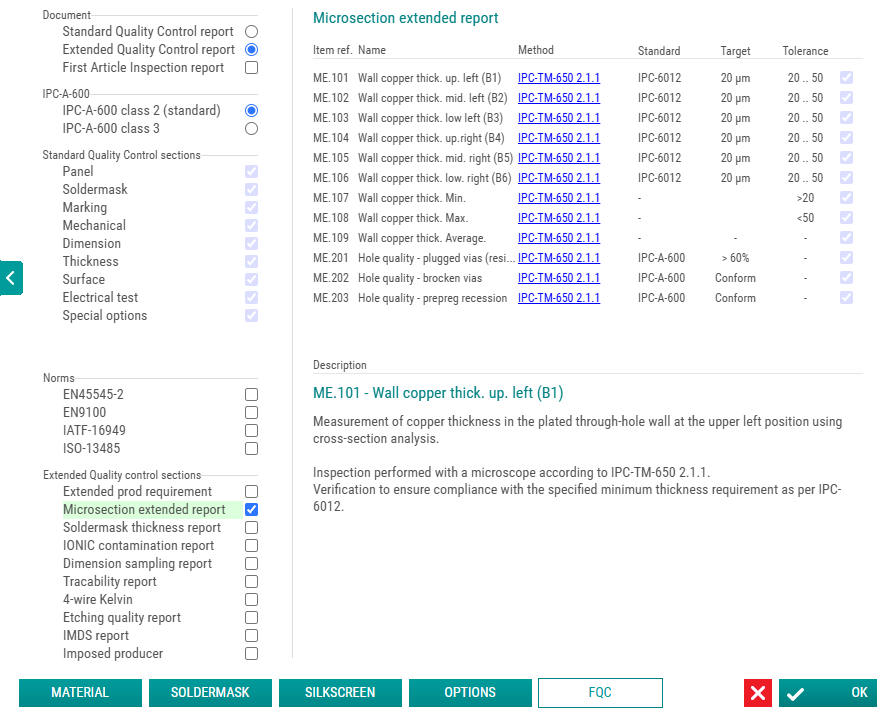Toggle the ME.106 row checkbox
884x719 pixels.
846,178
